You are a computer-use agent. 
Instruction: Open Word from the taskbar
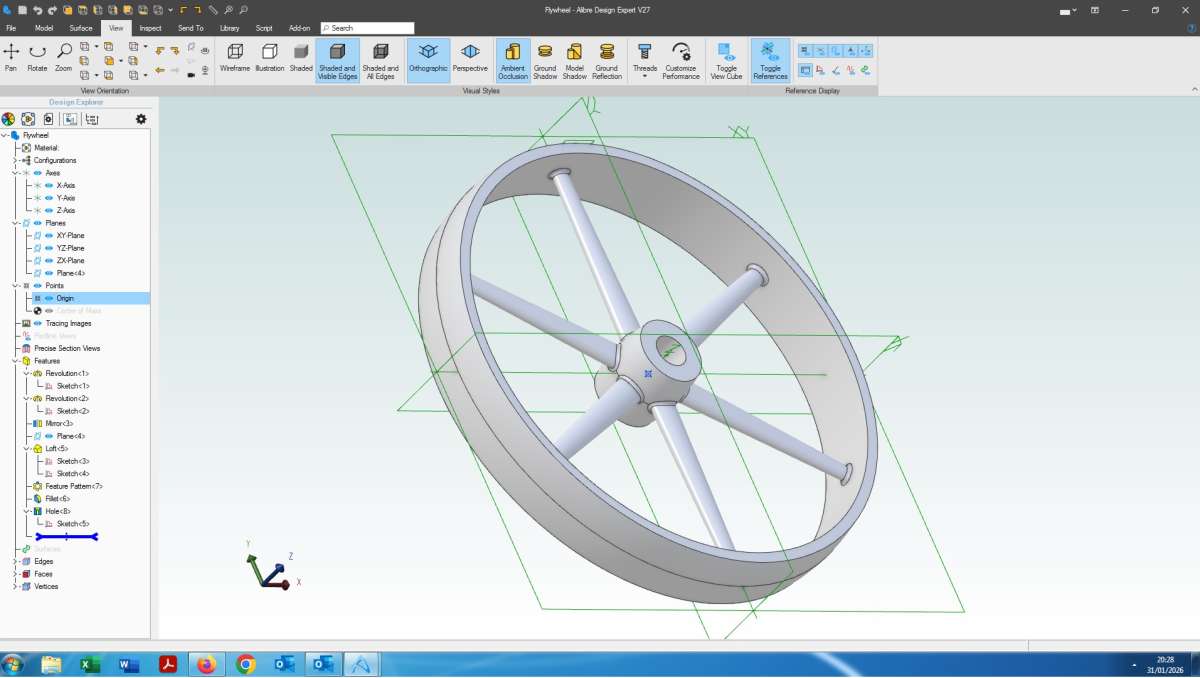[128, 664]
